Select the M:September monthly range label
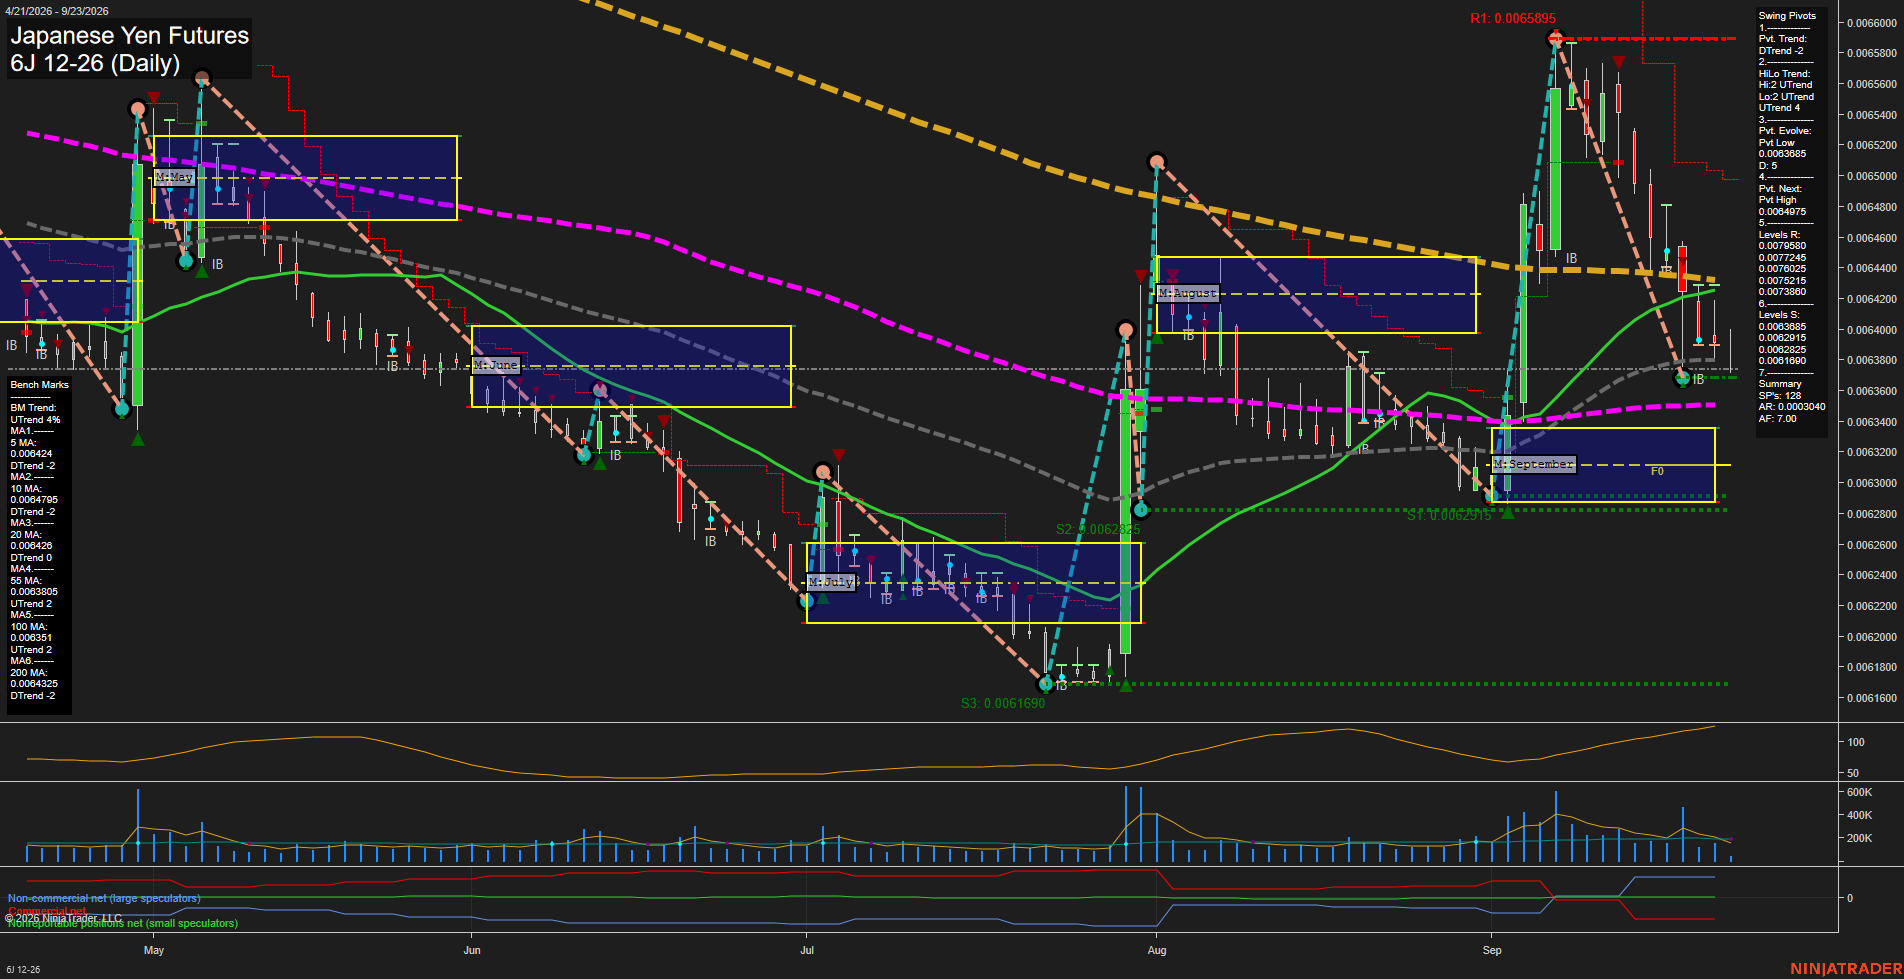Image resolution: width=1904 pixels, height=979 pixels. click(1534, 464)
